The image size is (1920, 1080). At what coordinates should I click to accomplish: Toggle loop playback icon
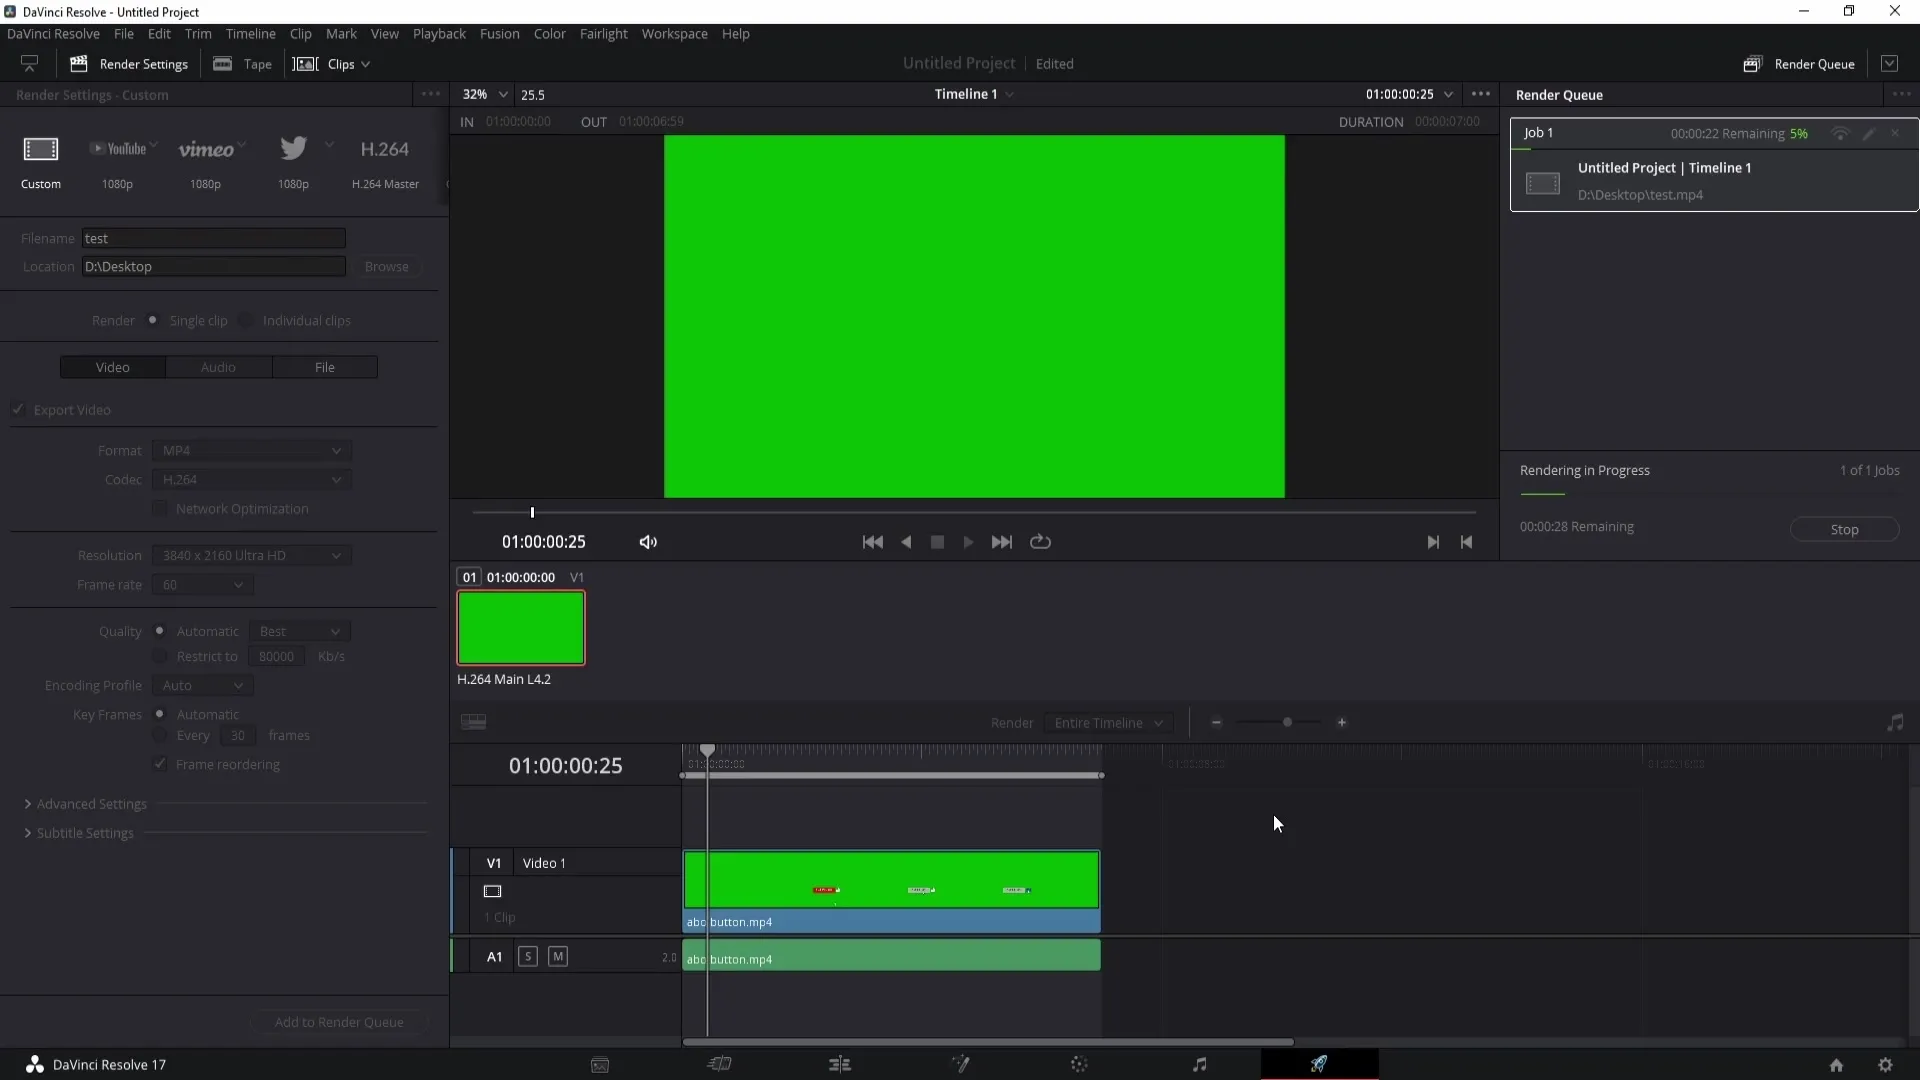pos(1040,542)
